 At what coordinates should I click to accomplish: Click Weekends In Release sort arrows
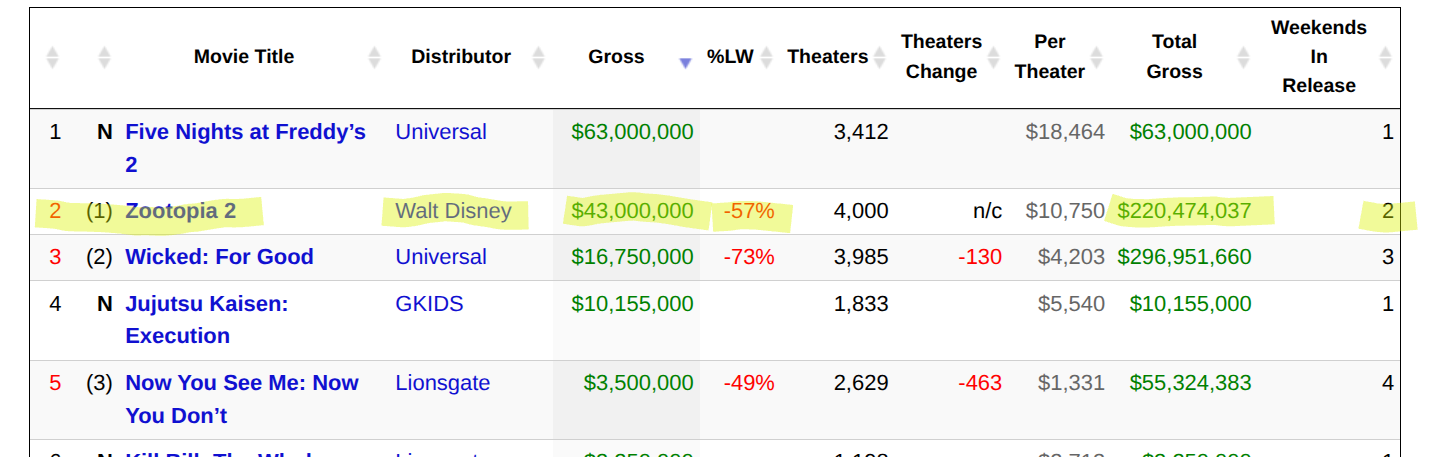point(1385,57)
